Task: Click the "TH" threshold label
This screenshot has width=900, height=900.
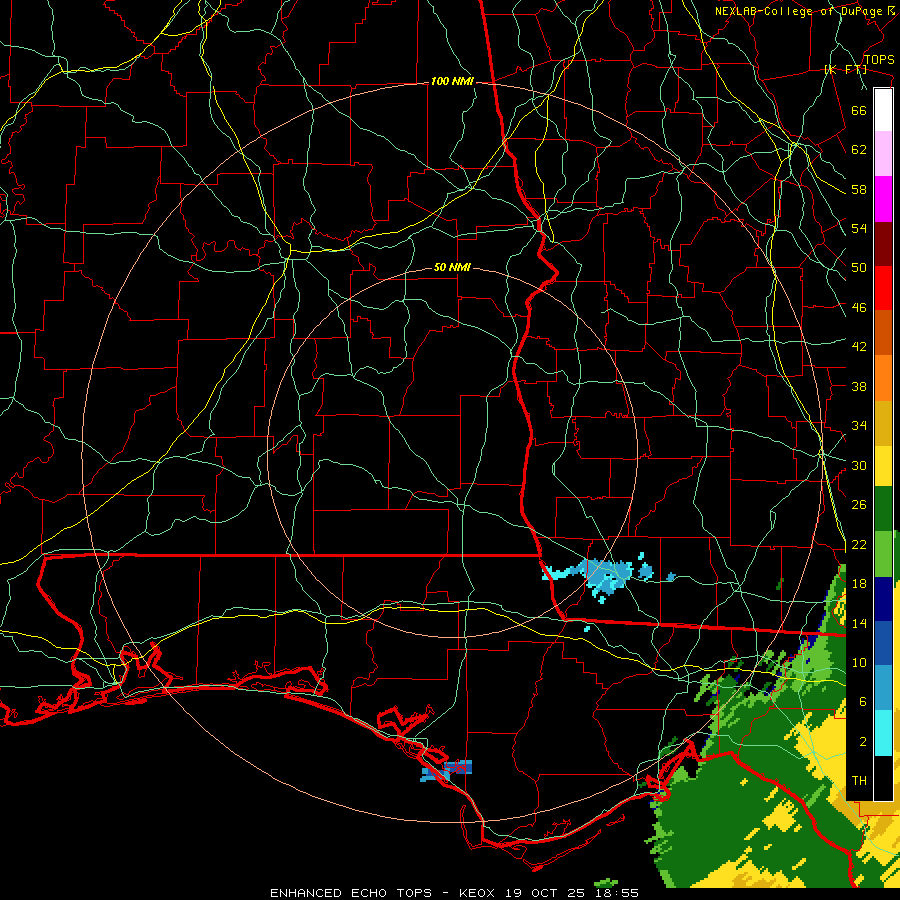Action: pos(859,781)
